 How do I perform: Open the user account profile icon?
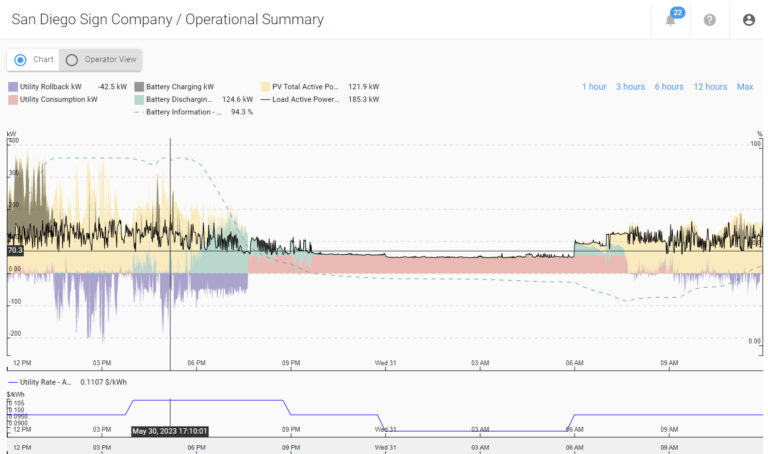748,20
